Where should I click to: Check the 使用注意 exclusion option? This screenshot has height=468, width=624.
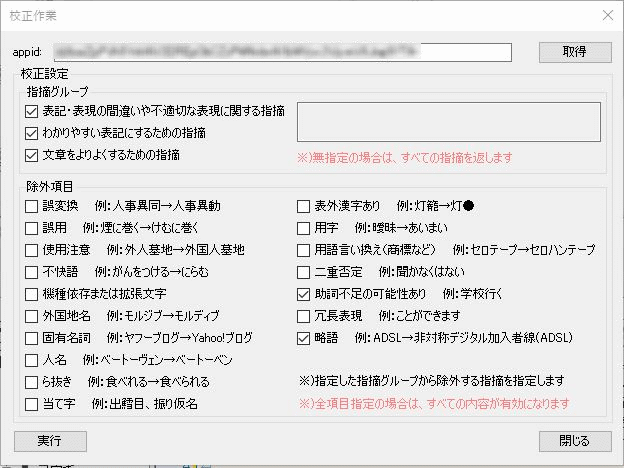tap(31, 250)
